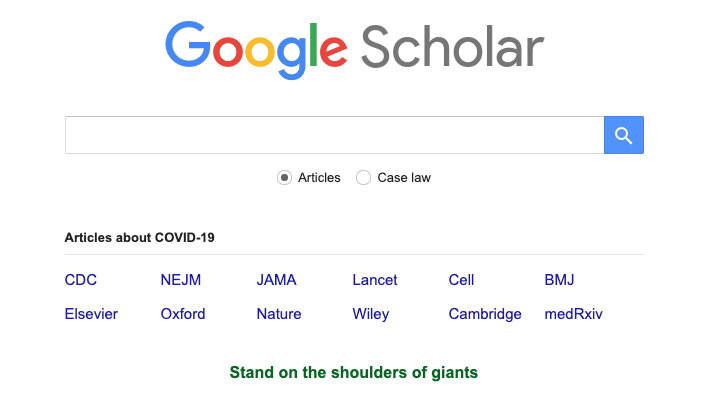Visit the Lancet COVID-19 link
This screenshot has width=709, height=414.
(x=375, y=280)
